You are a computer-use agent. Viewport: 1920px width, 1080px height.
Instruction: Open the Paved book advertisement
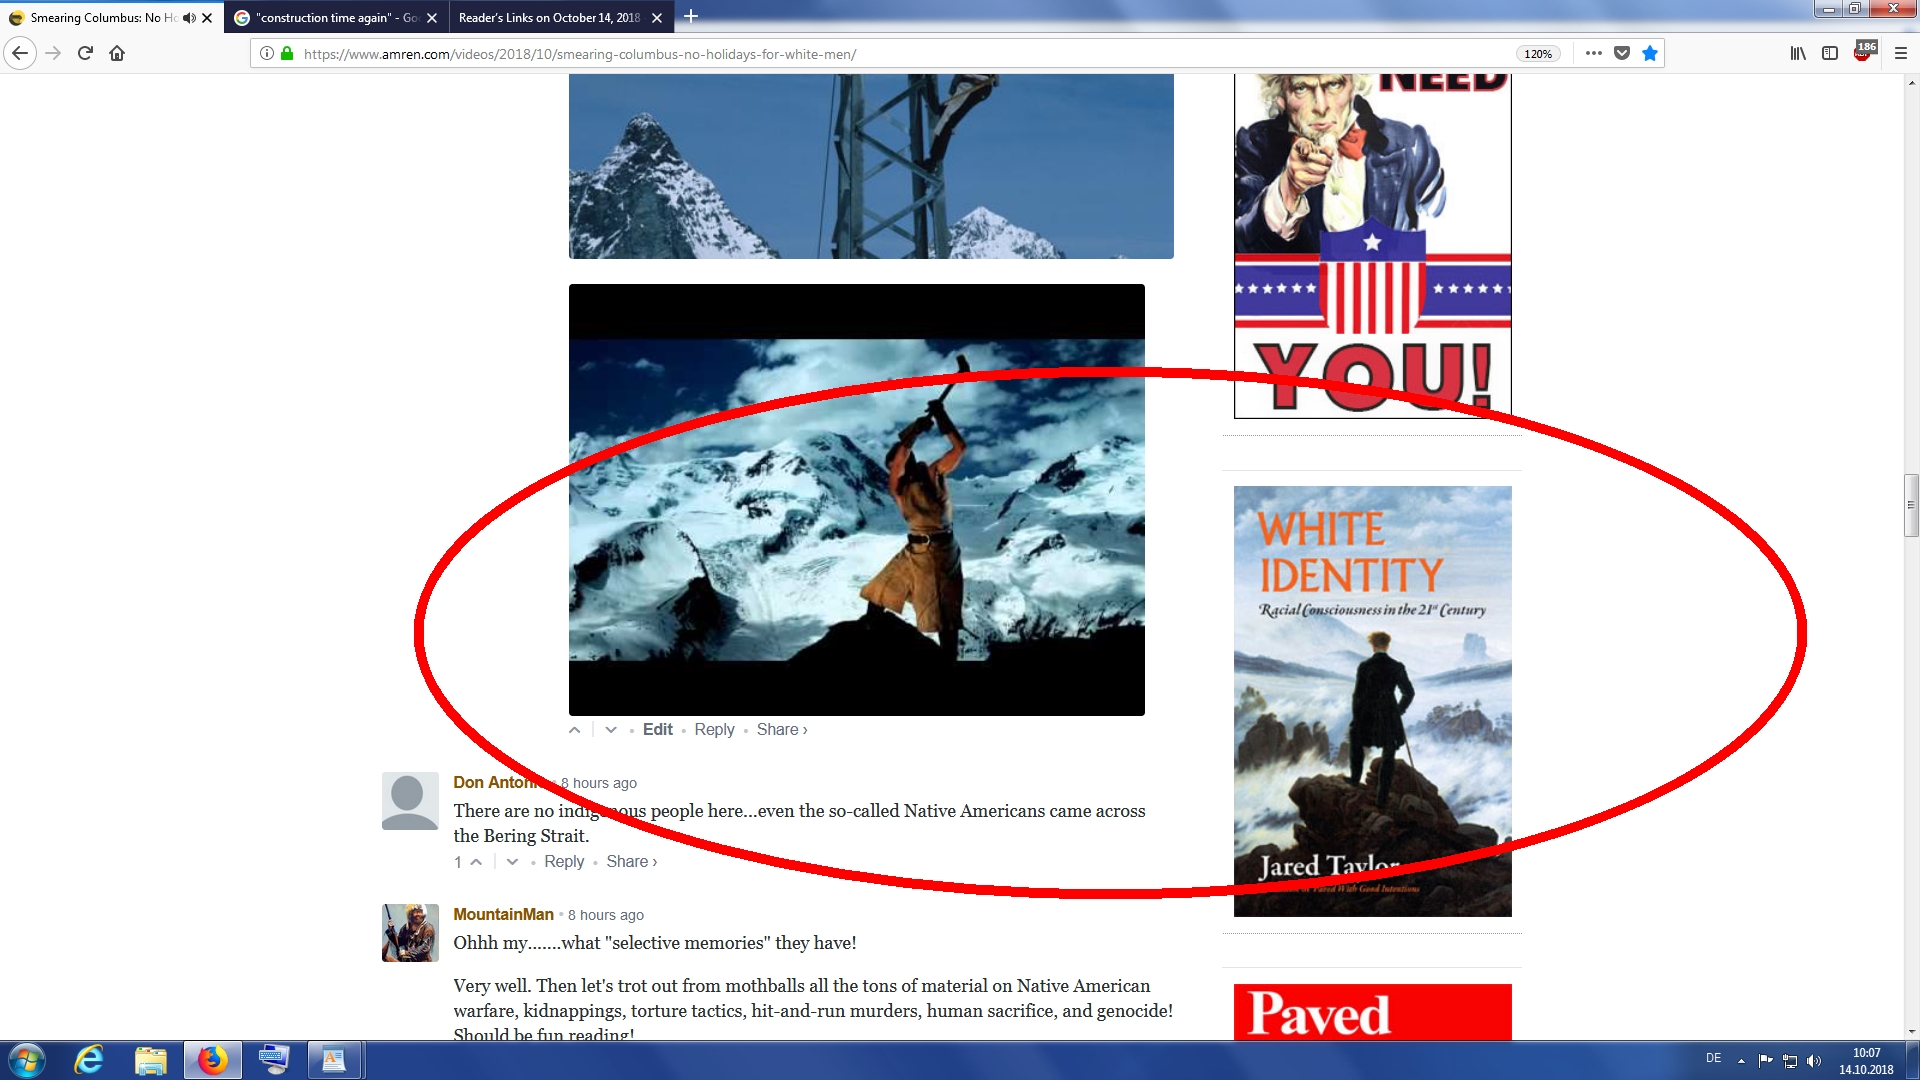(x=1372, y=1012)
